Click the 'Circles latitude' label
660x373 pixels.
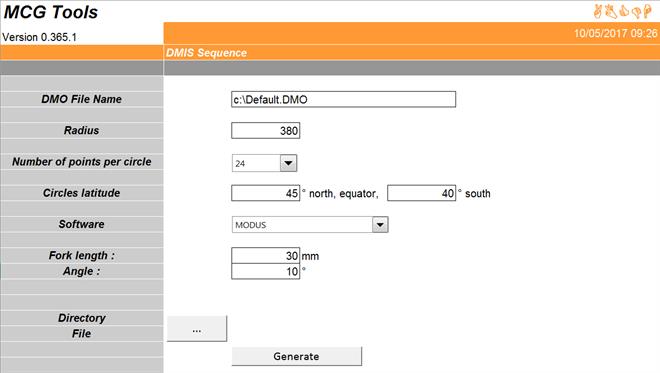(x=82, y=193)
